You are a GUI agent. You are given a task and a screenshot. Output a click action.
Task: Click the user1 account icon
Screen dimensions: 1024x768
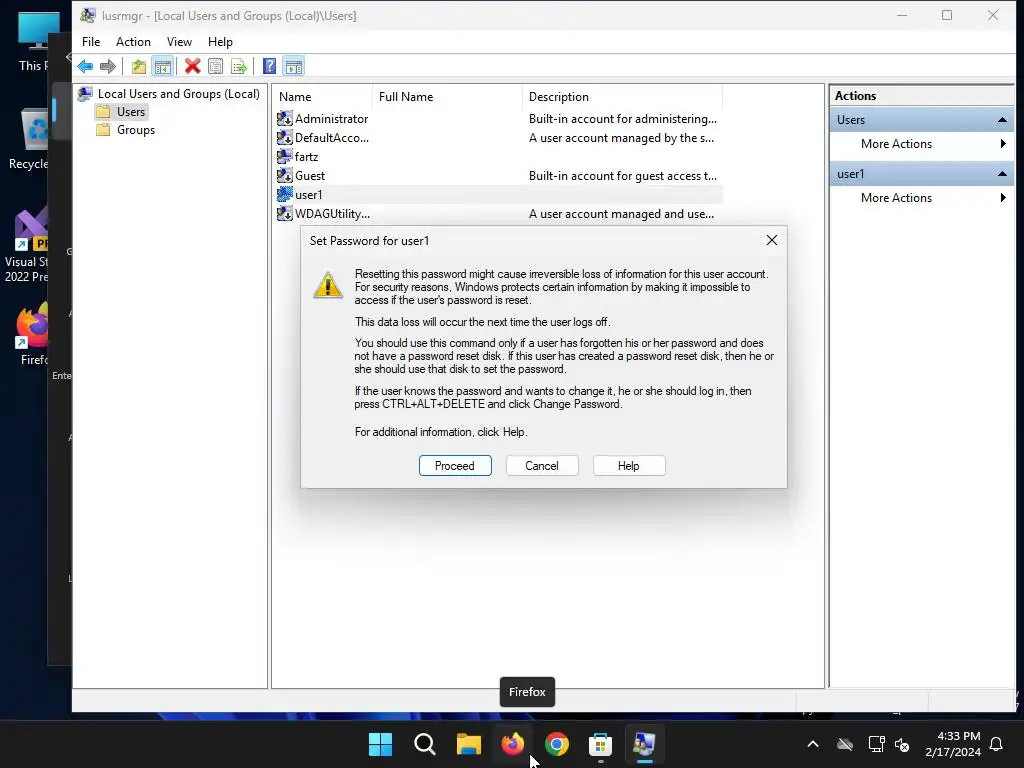coord(284,194)
